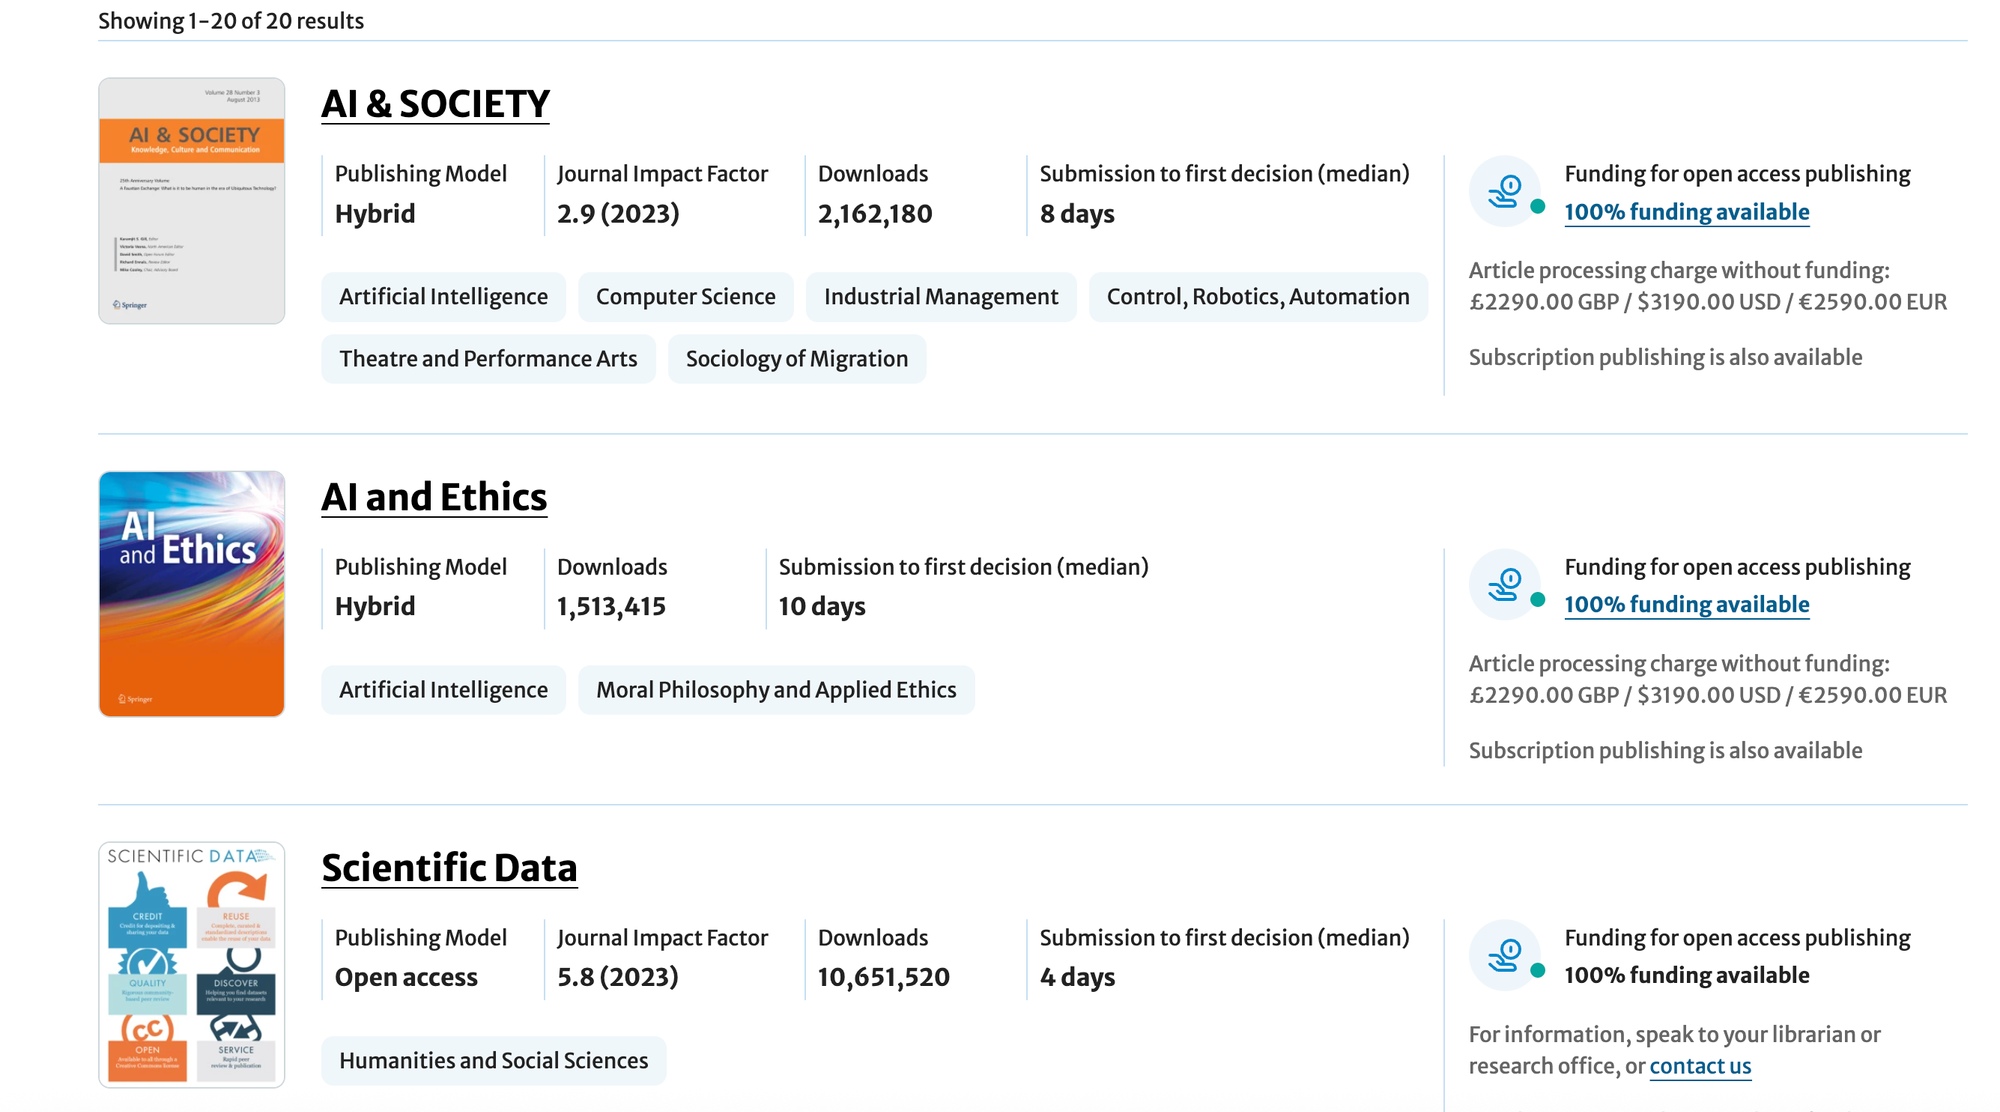Viewport: 2000px width, 1112px height.
Task: Click AI & SOCIETY's 'Funding for open access publishing' heading
Action: pyautogui.click(x=1737, y=174)
